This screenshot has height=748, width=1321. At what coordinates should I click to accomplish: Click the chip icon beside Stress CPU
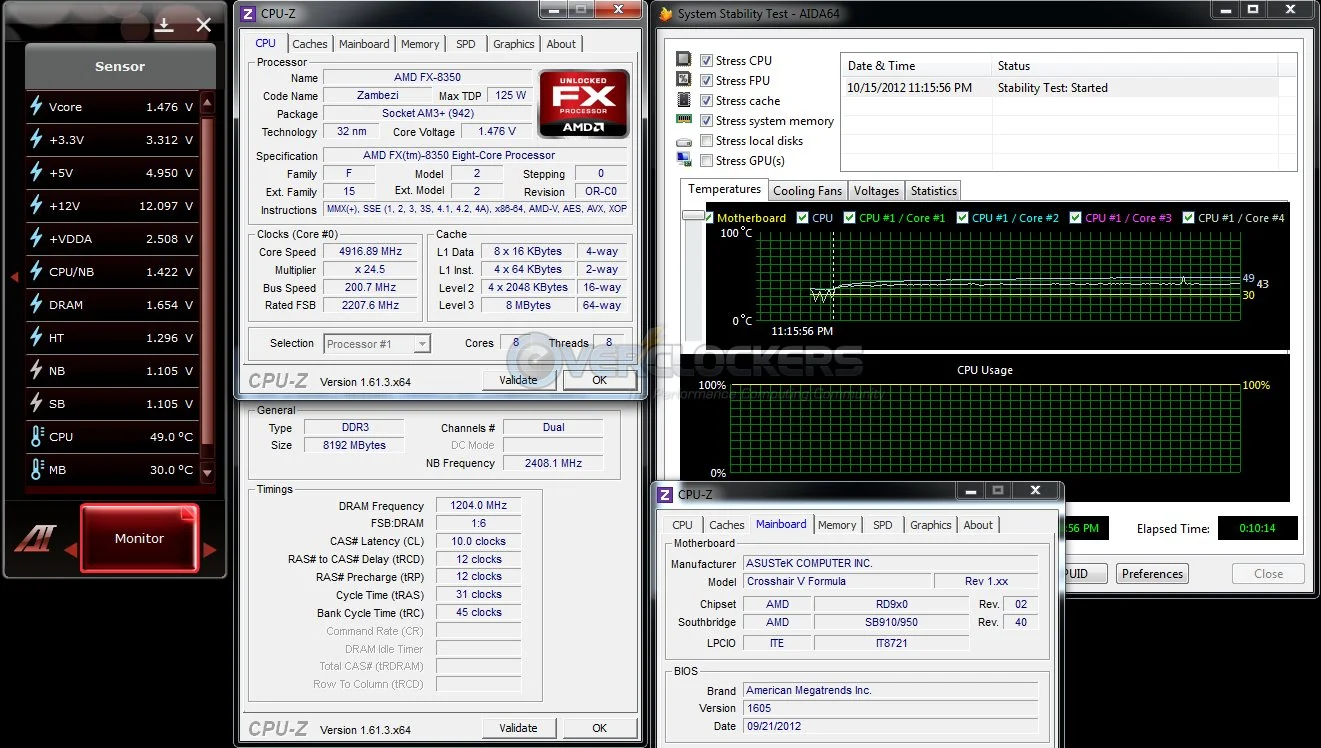(684, 60)
